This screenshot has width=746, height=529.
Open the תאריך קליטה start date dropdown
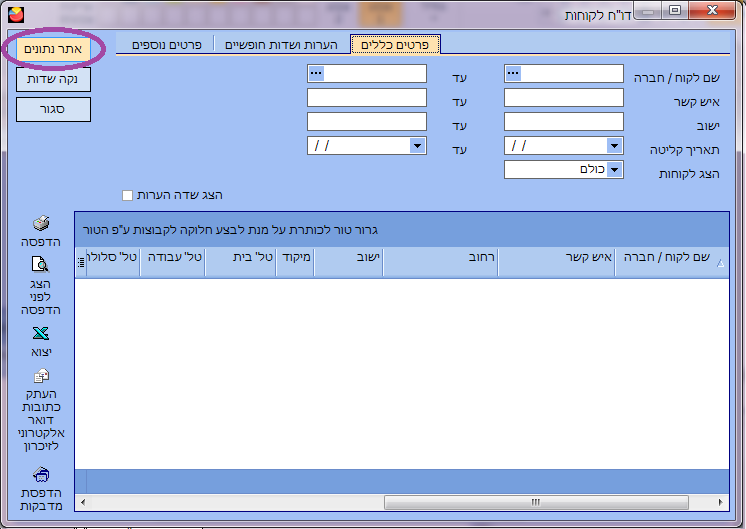615,146
